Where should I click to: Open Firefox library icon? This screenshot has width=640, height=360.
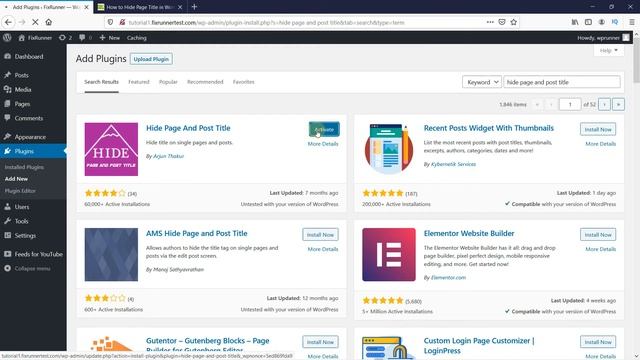[x=575, y=22]
